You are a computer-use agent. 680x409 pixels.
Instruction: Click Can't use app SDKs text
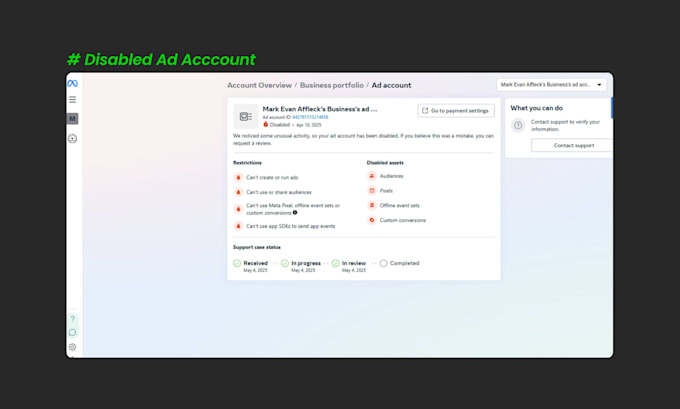[291, 226]
